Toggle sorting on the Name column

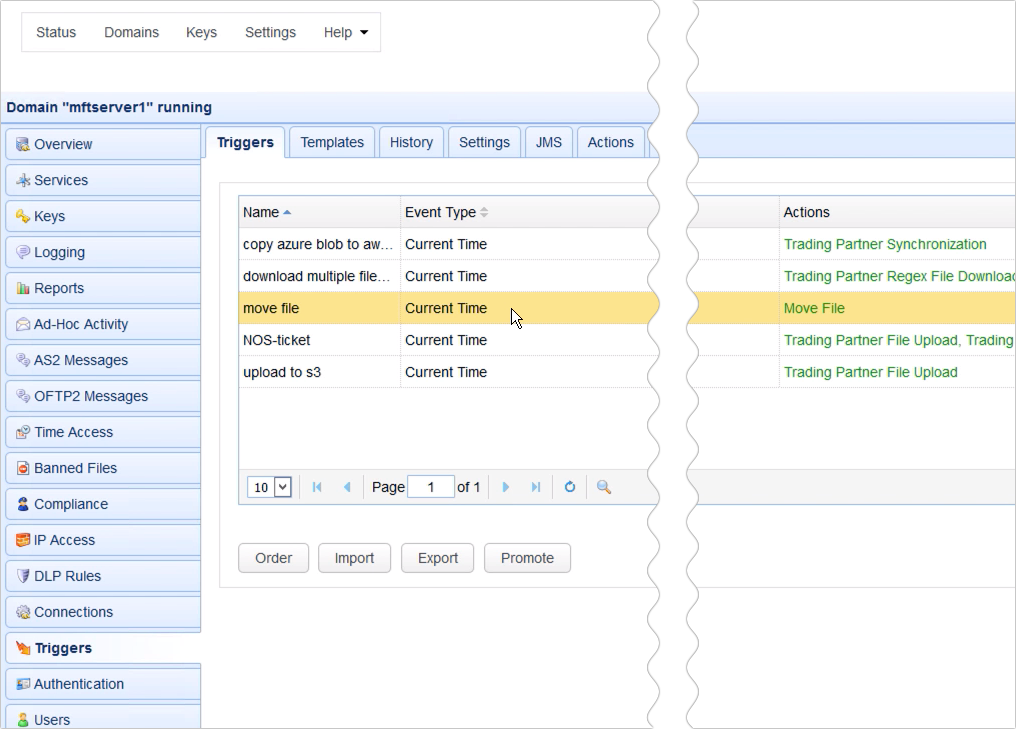pyautogui.click(x=262, y=212)
